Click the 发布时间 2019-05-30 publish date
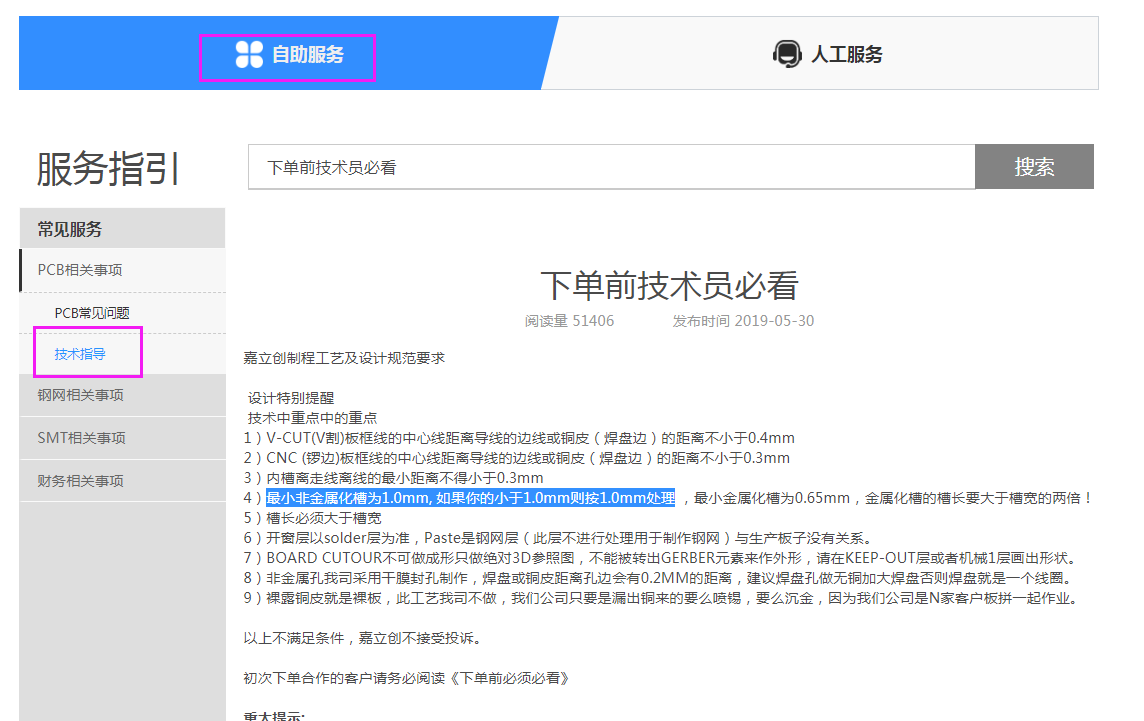The height and width of the screenshot is (721, 1144). coord(742,321)
